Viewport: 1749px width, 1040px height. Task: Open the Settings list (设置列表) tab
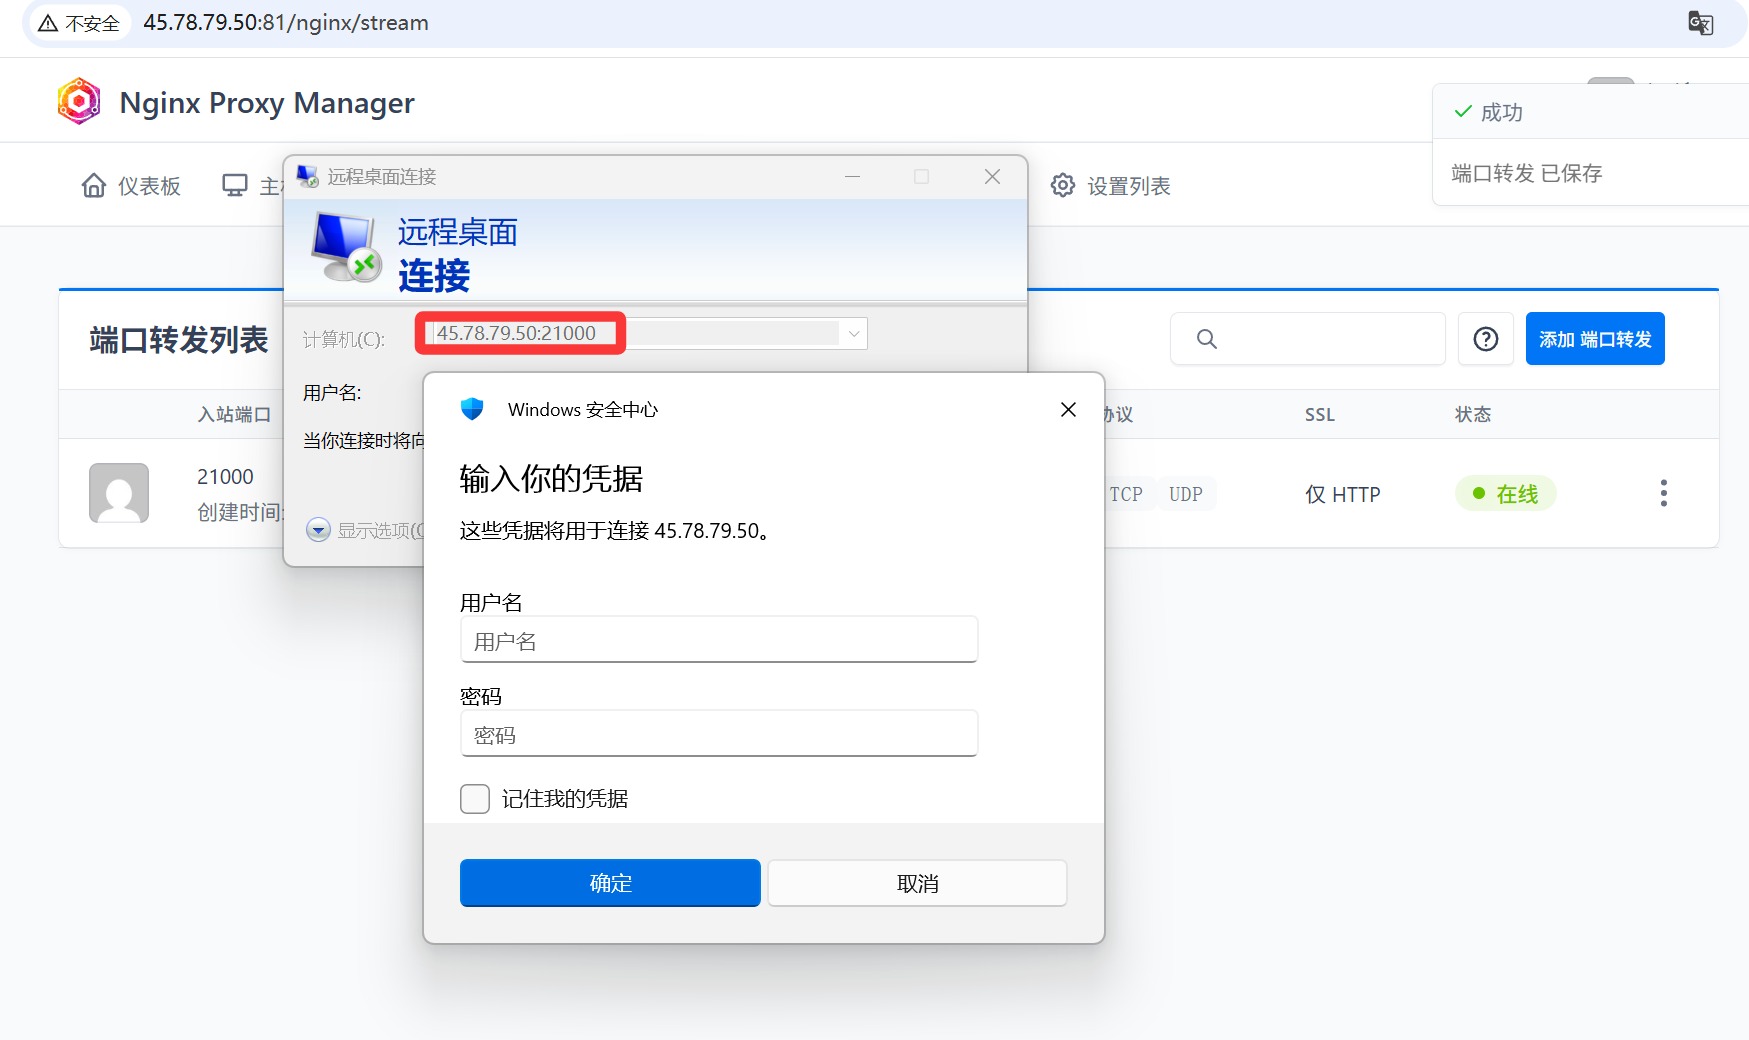(1110, 186)
